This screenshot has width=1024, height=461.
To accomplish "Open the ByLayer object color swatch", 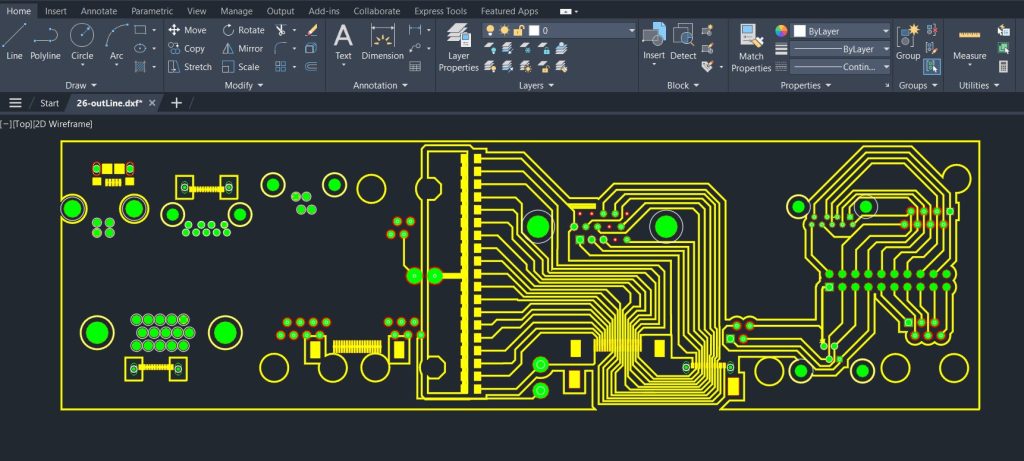I will [799, 31].
